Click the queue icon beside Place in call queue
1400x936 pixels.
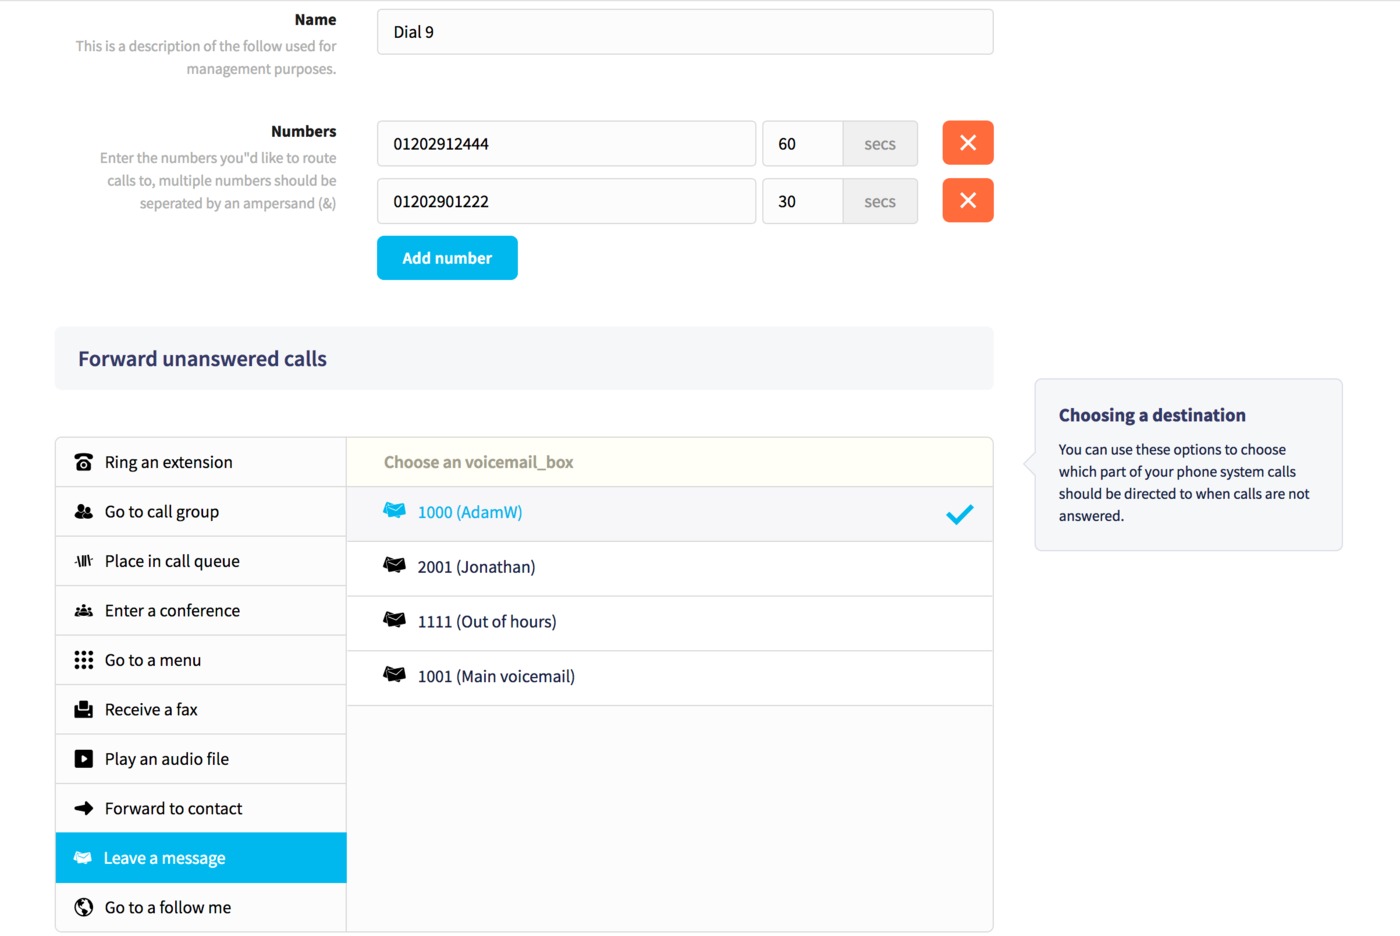(x=84, y=561)
